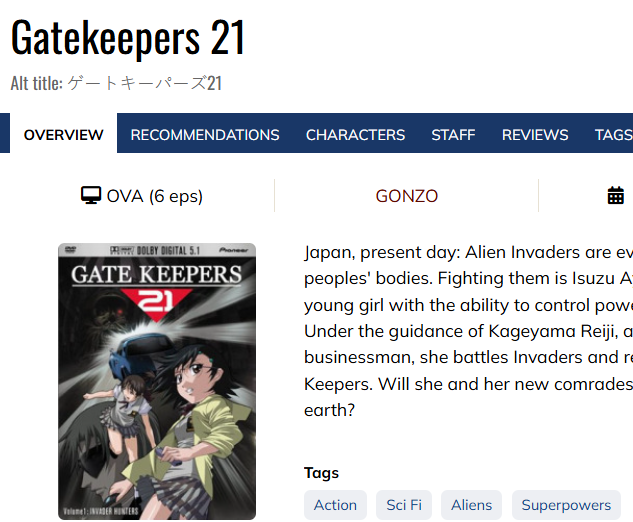Click the Action tag
The height and width of the screenshot is (522, 633).
point(335,505)
